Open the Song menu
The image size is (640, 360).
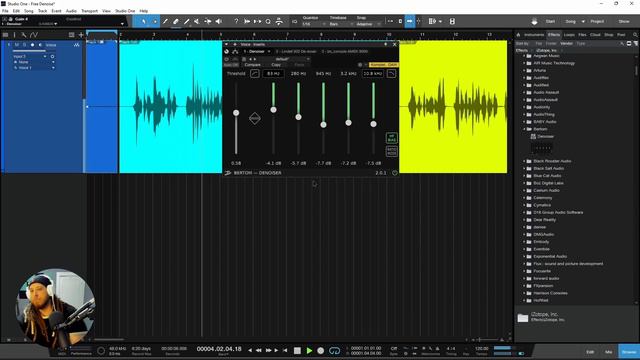(x=29, y=11)
